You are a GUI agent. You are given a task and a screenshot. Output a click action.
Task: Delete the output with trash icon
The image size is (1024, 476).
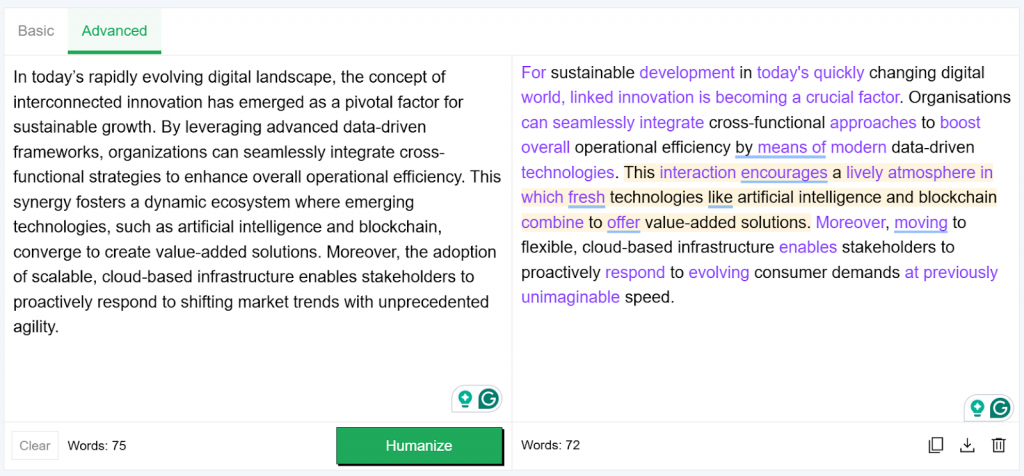(x=998, y=445)
